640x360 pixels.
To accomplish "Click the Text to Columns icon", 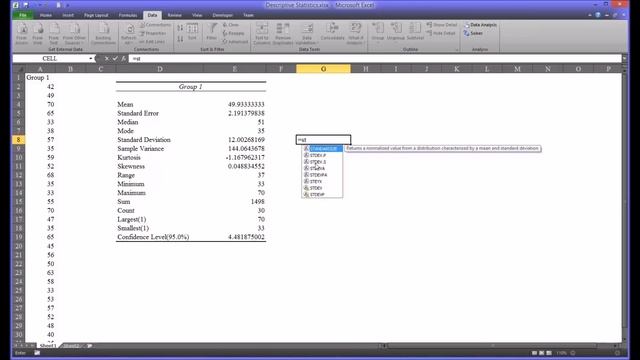I will tap(262, 34).
